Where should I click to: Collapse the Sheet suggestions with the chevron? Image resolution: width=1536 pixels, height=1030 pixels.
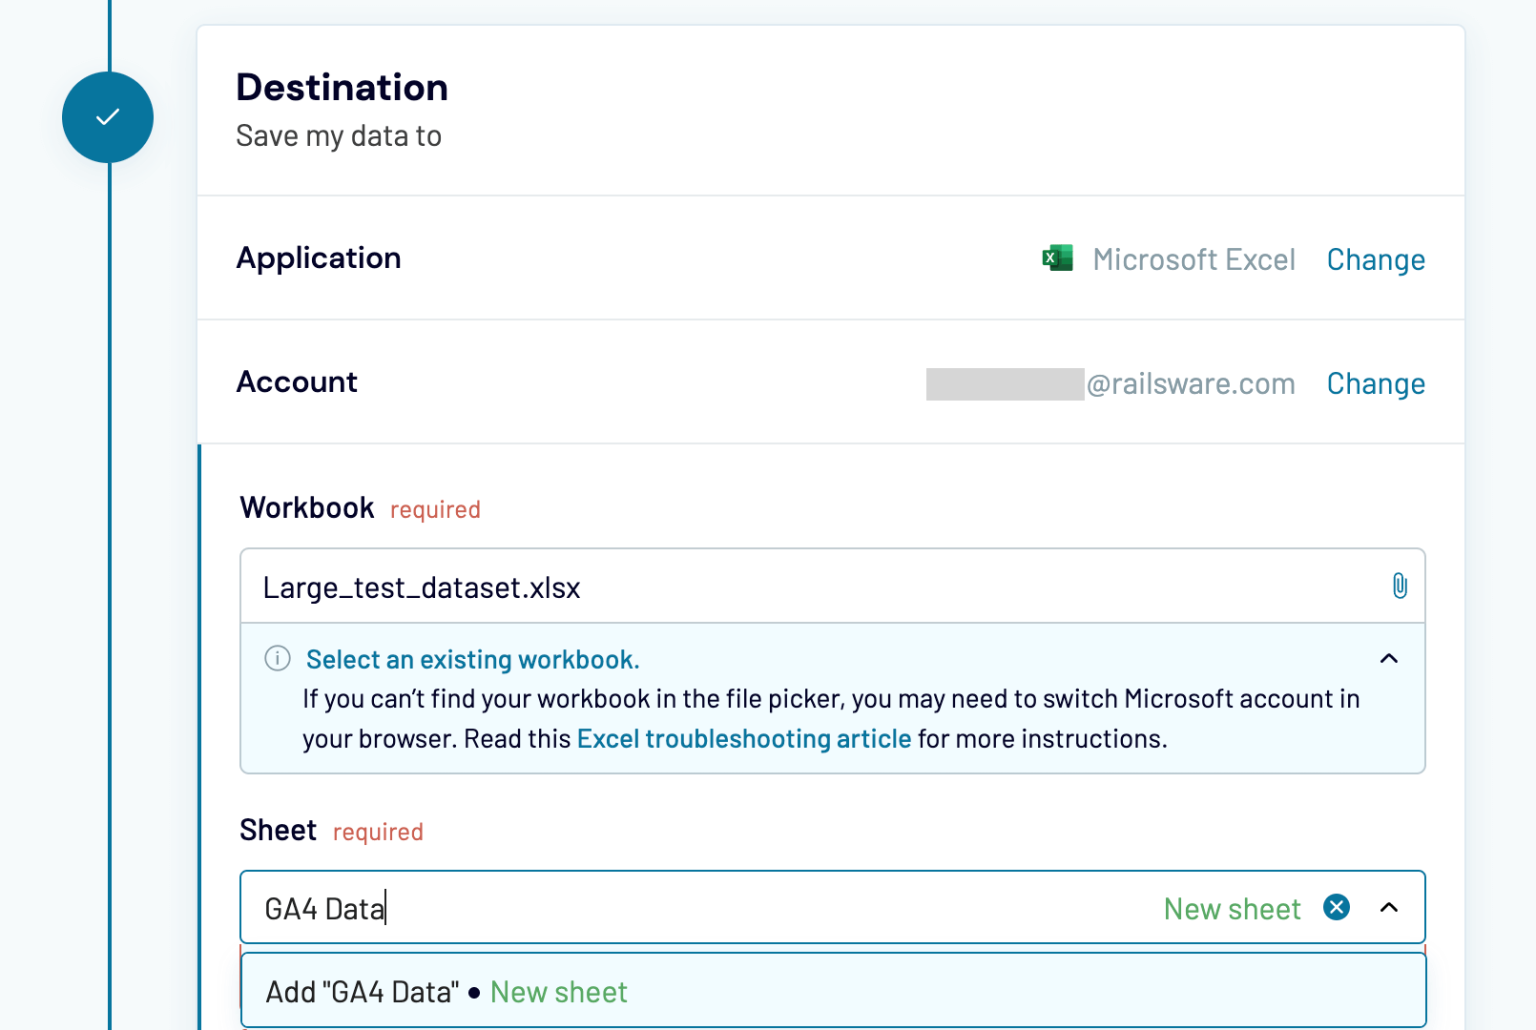pos(1389,909)
